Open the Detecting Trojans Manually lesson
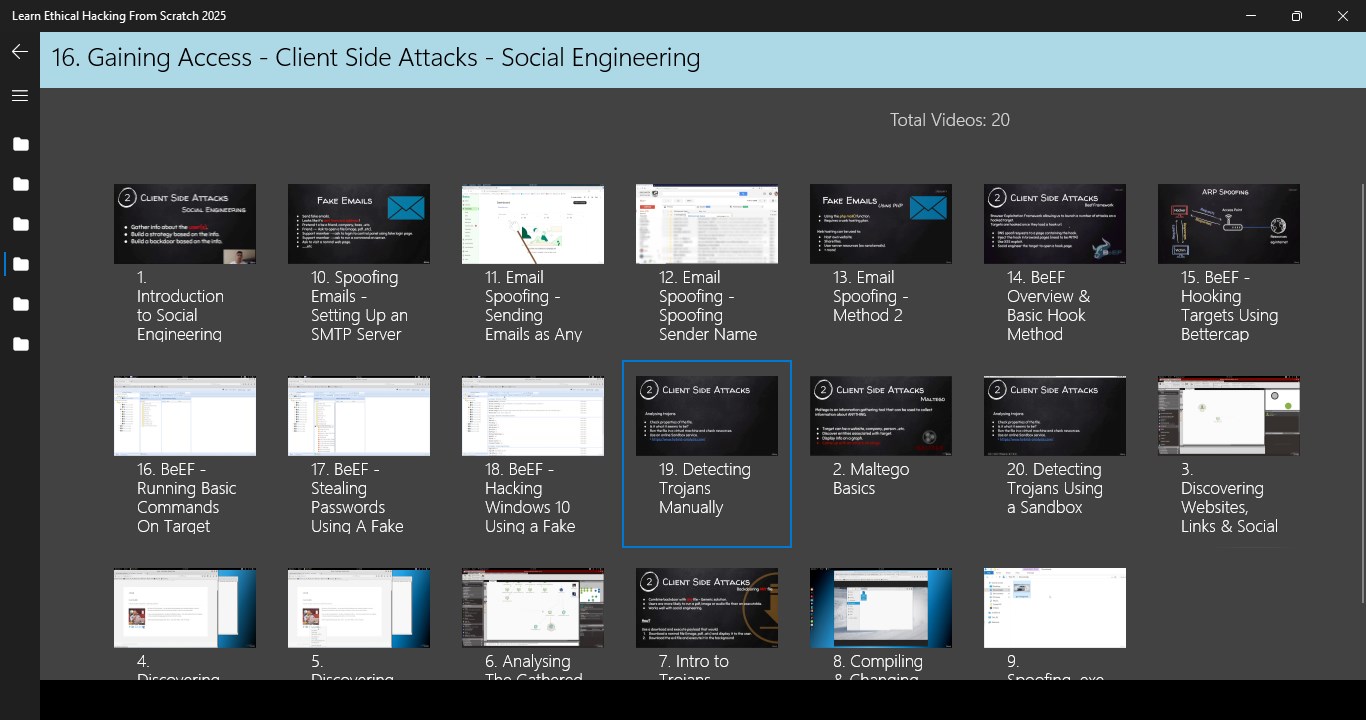The width and height of the screenshot is (1366, 720). point(706,416)
